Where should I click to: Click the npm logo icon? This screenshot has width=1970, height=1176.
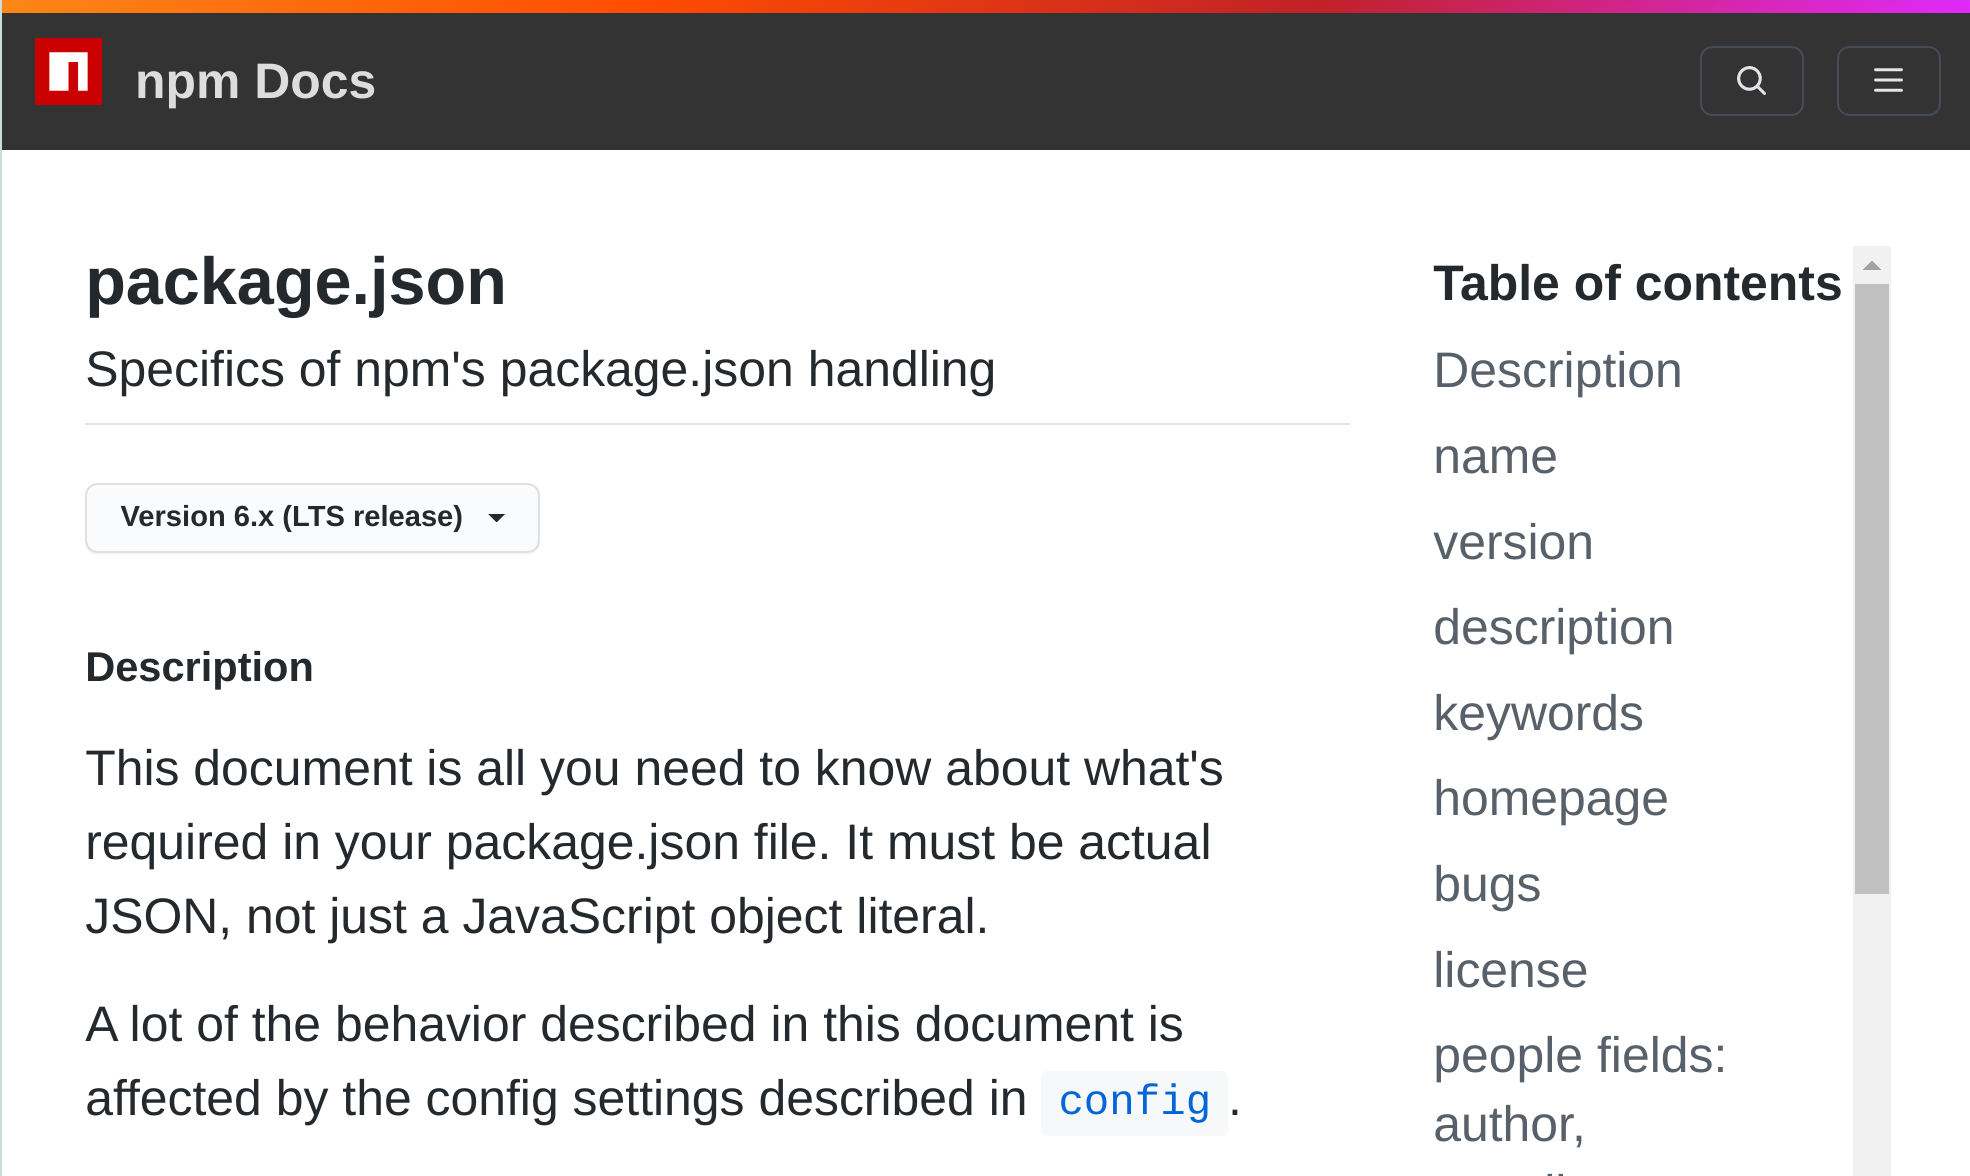pos(68,72)
